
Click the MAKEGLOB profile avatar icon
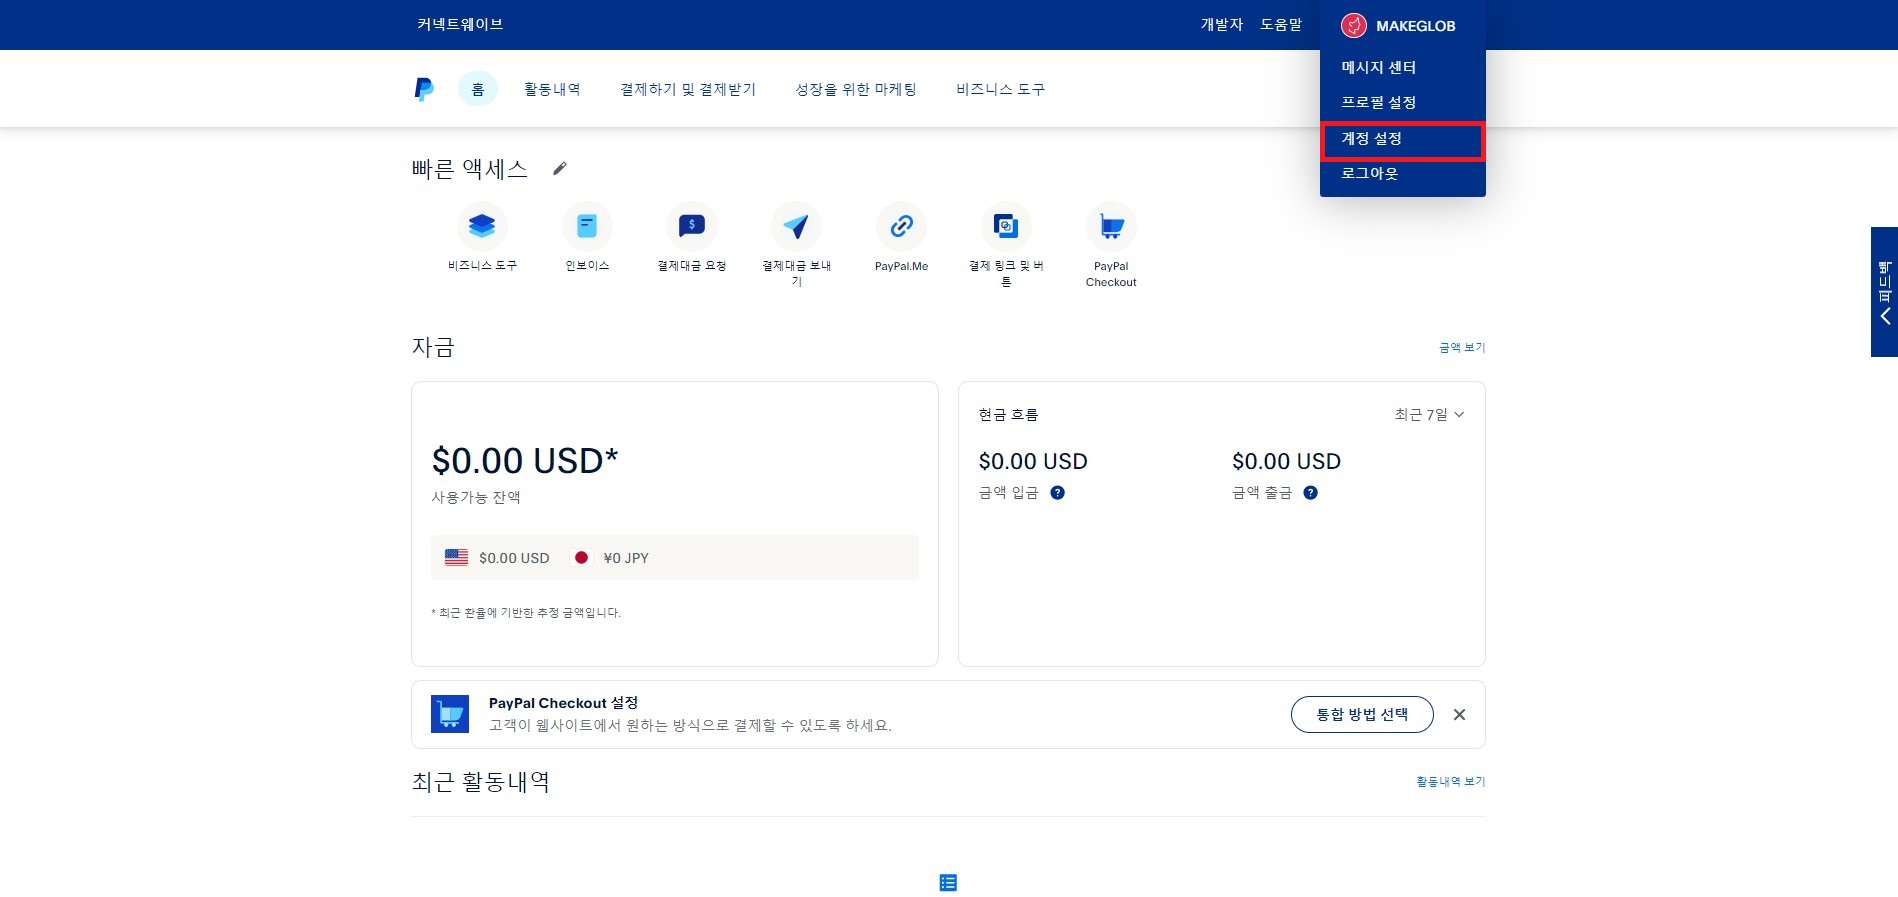tap(1354, 26)
